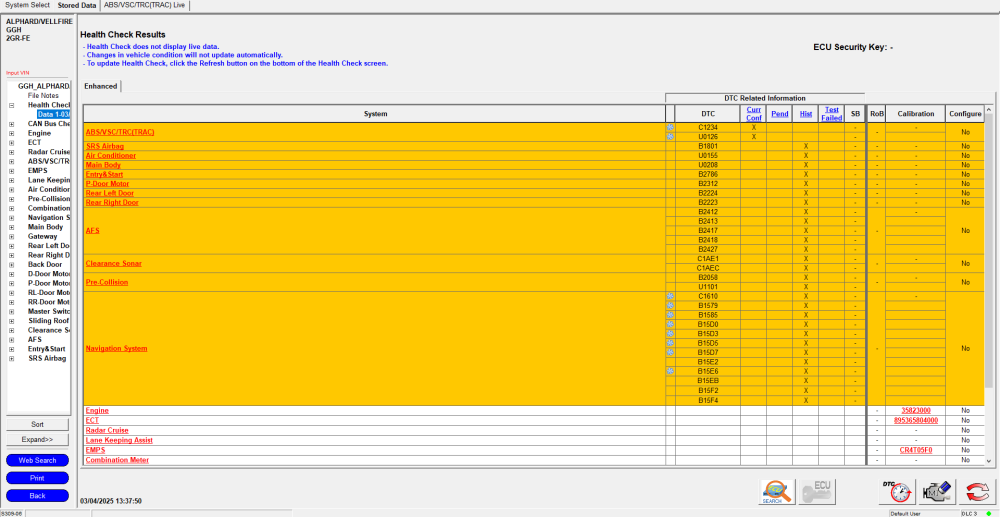The width and height of the screenshot is (1000, 517).
Task: Click the Curr Conf column header link
Action: (754, 113)
